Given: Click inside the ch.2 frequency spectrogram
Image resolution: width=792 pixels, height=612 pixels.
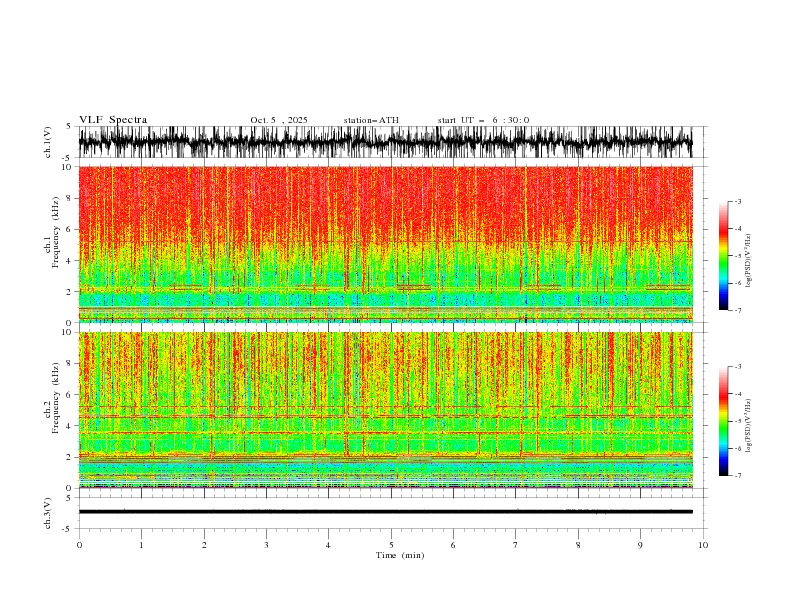Looking at the screenshot, I should (x=385, y=410).
